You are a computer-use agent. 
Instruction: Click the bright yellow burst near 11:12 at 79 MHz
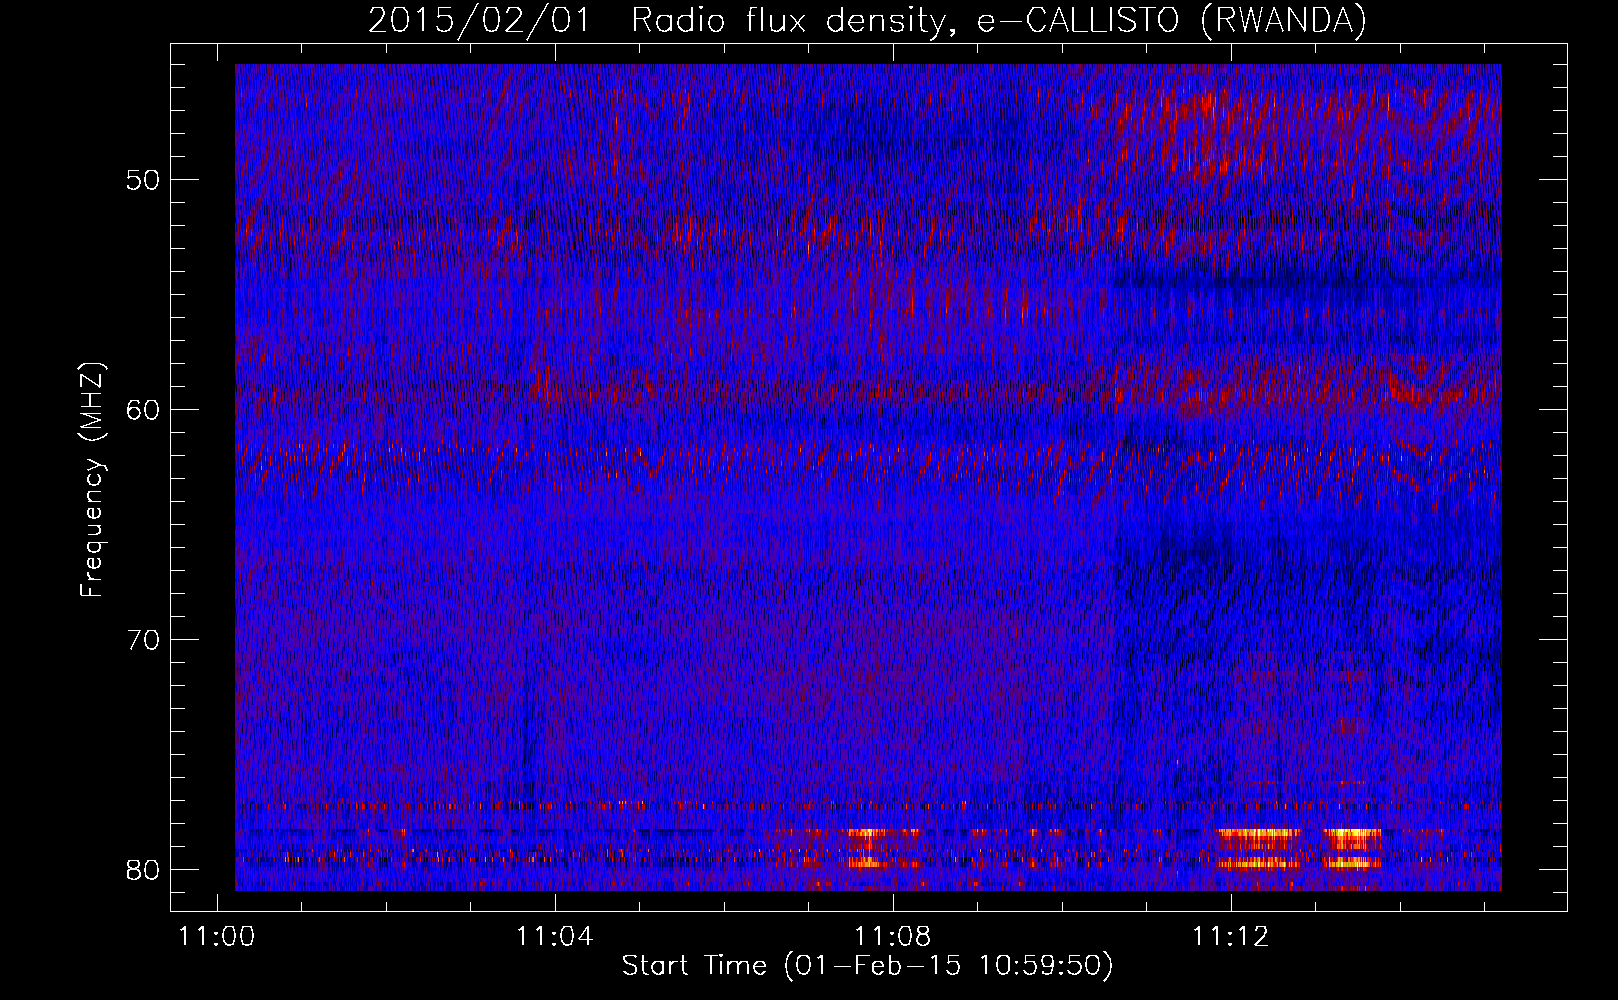(x=1258, y=847)
